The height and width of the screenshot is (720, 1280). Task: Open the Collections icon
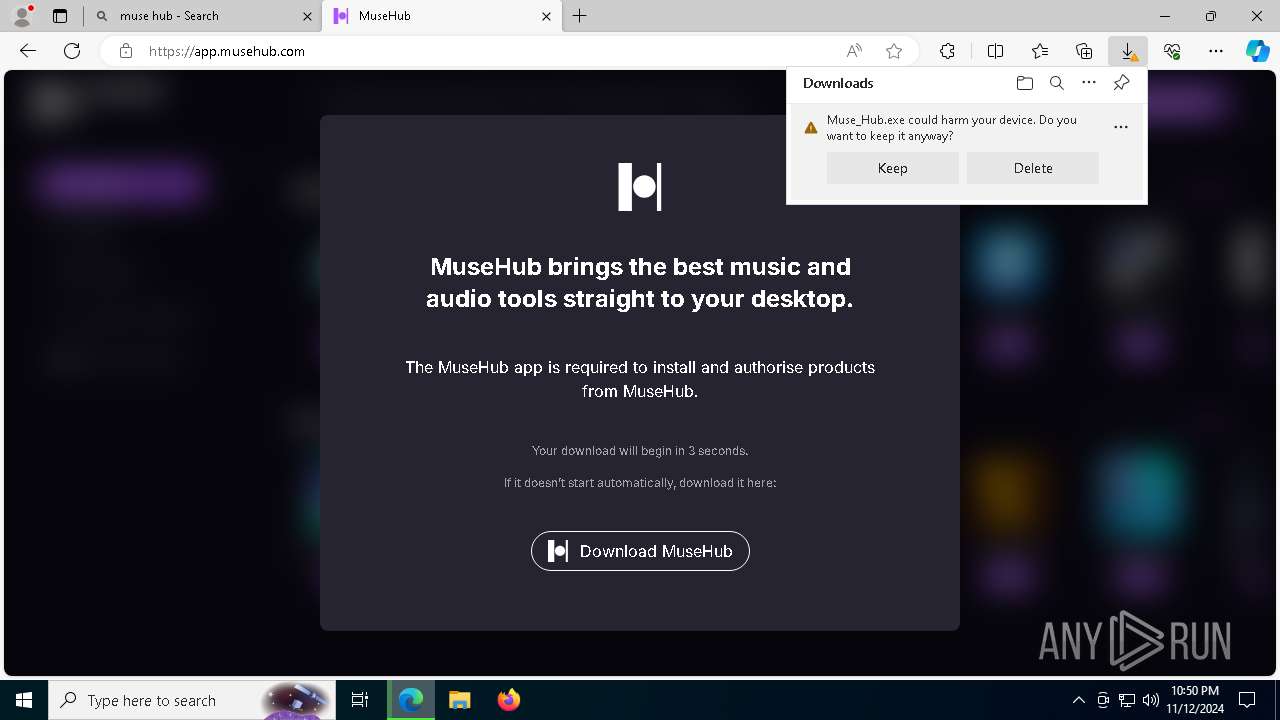tap(1084, 51)
